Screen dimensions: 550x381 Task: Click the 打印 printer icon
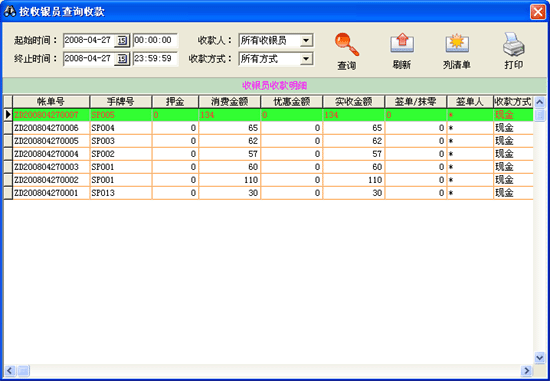click(x=514, y=44)
